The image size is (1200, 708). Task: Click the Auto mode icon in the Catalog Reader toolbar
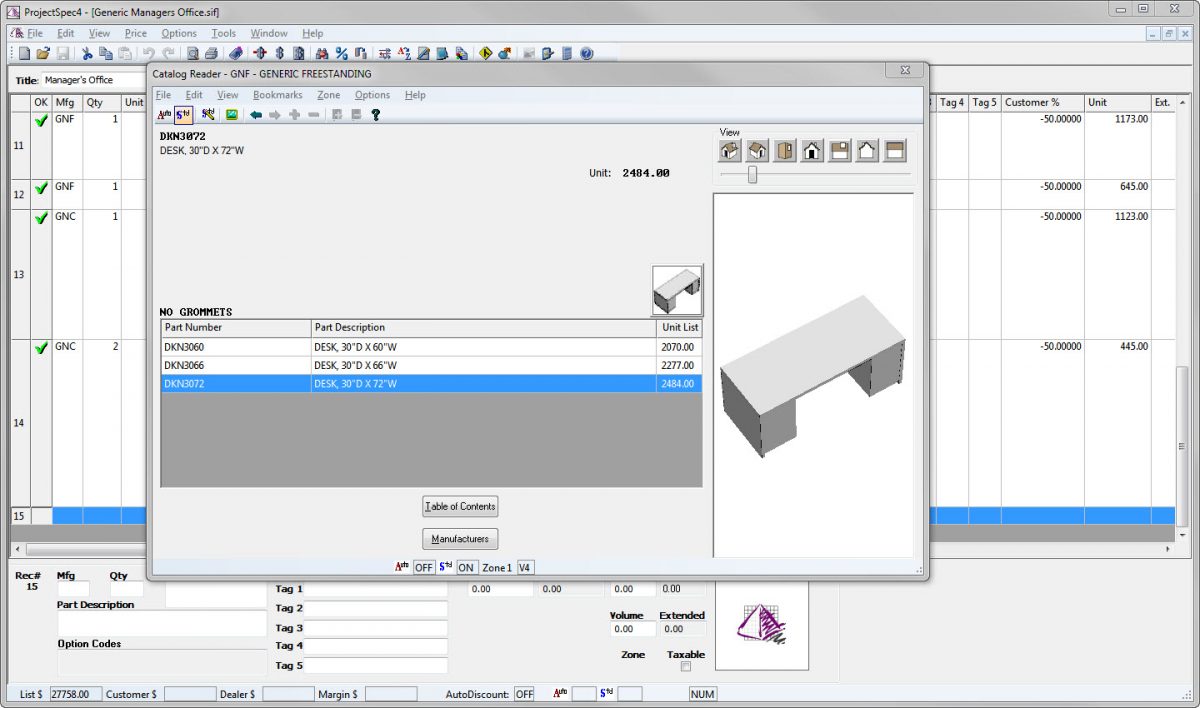click(x=164, y=115)
